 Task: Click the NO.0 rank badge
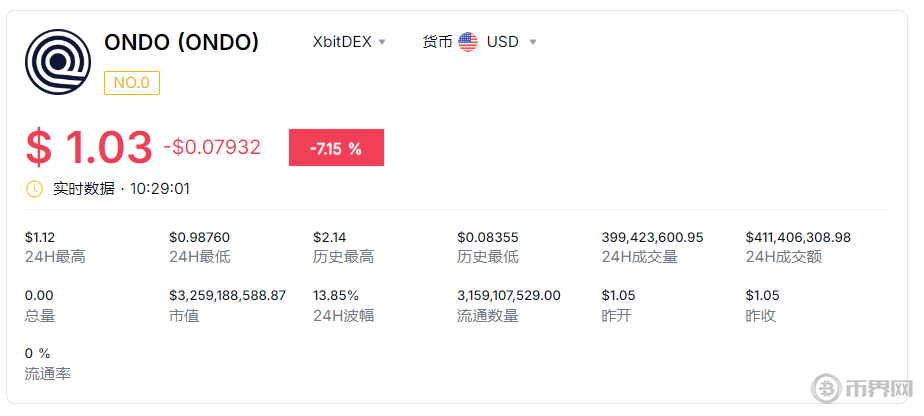(131, 83)
